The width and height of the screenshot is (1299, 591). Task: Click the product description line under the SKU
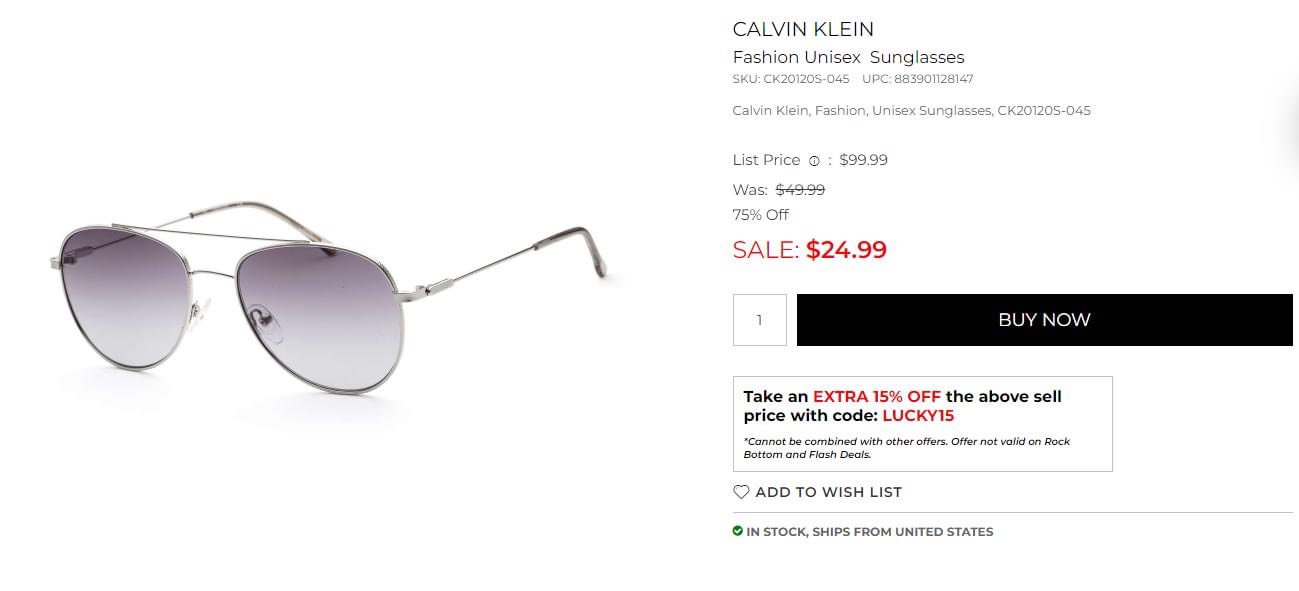point(911,111)
